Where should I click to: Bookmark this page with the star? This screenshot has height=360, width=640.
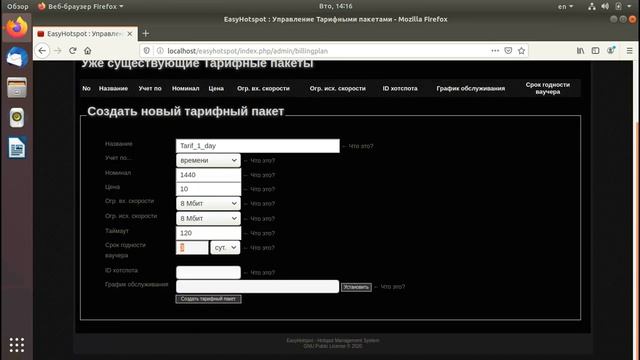tap(521, 51)
